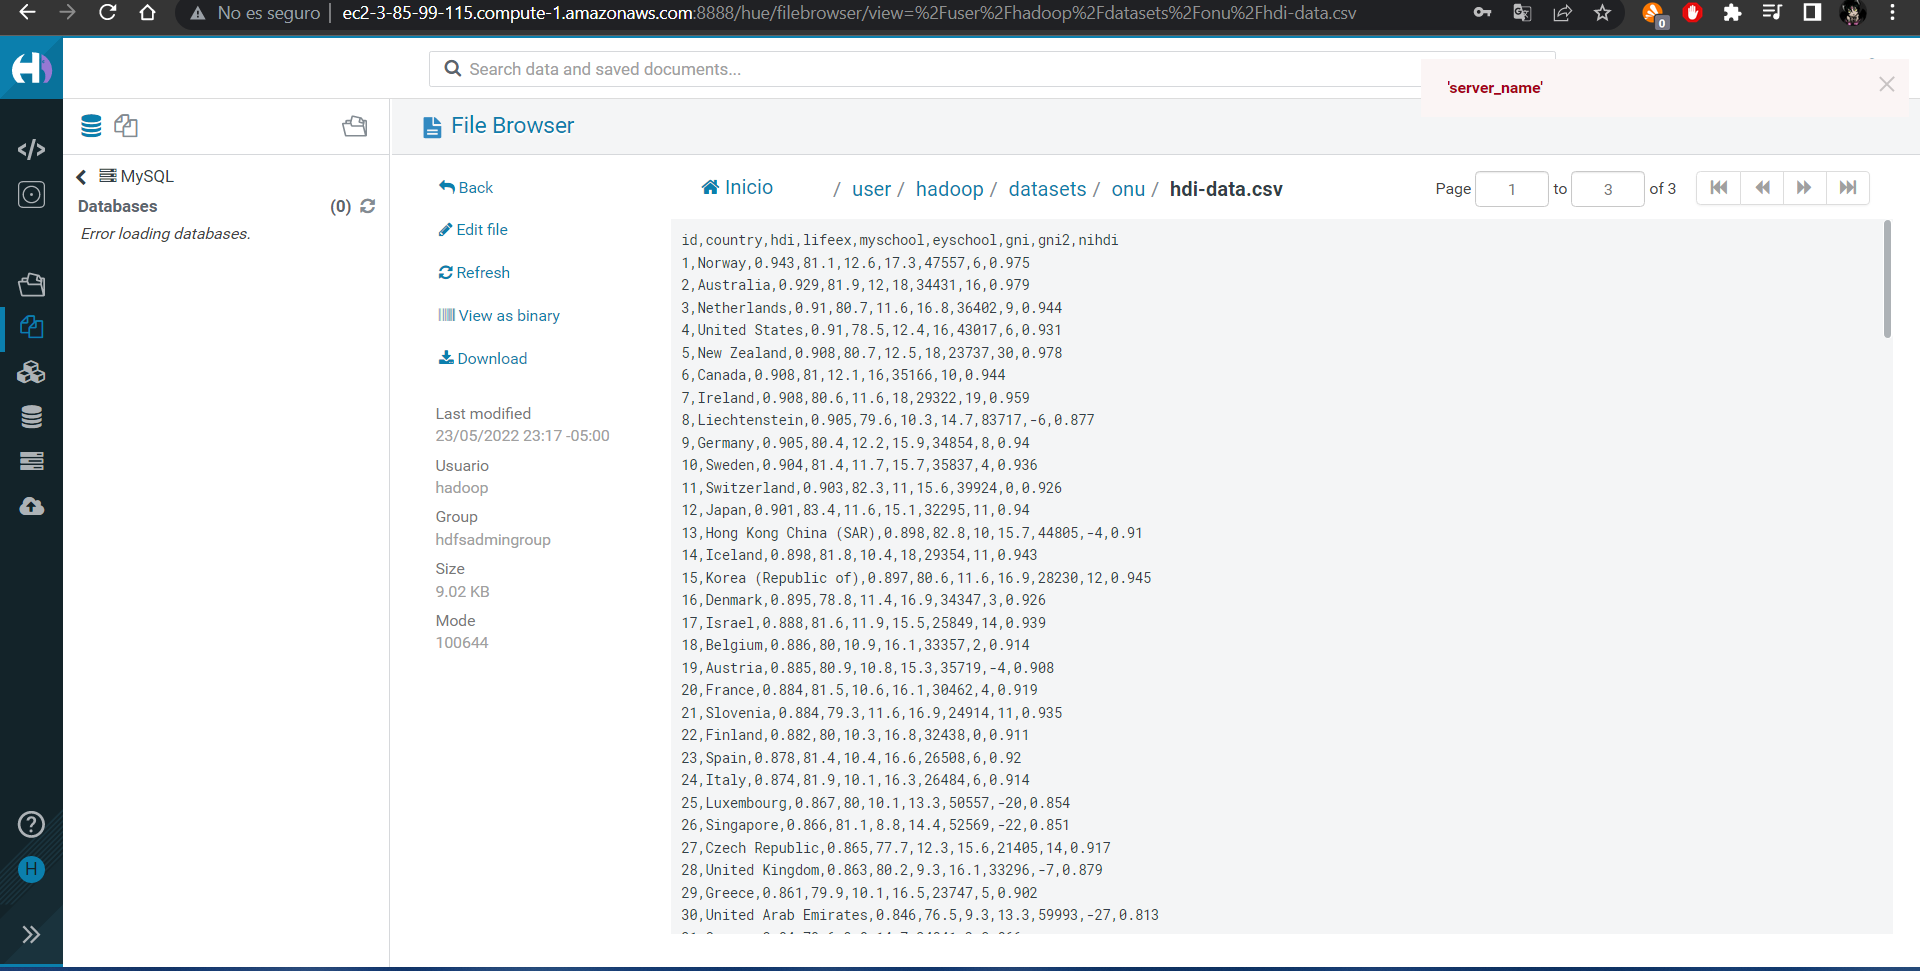Open the SQL Editor in the sidebar

pos(31,150)
